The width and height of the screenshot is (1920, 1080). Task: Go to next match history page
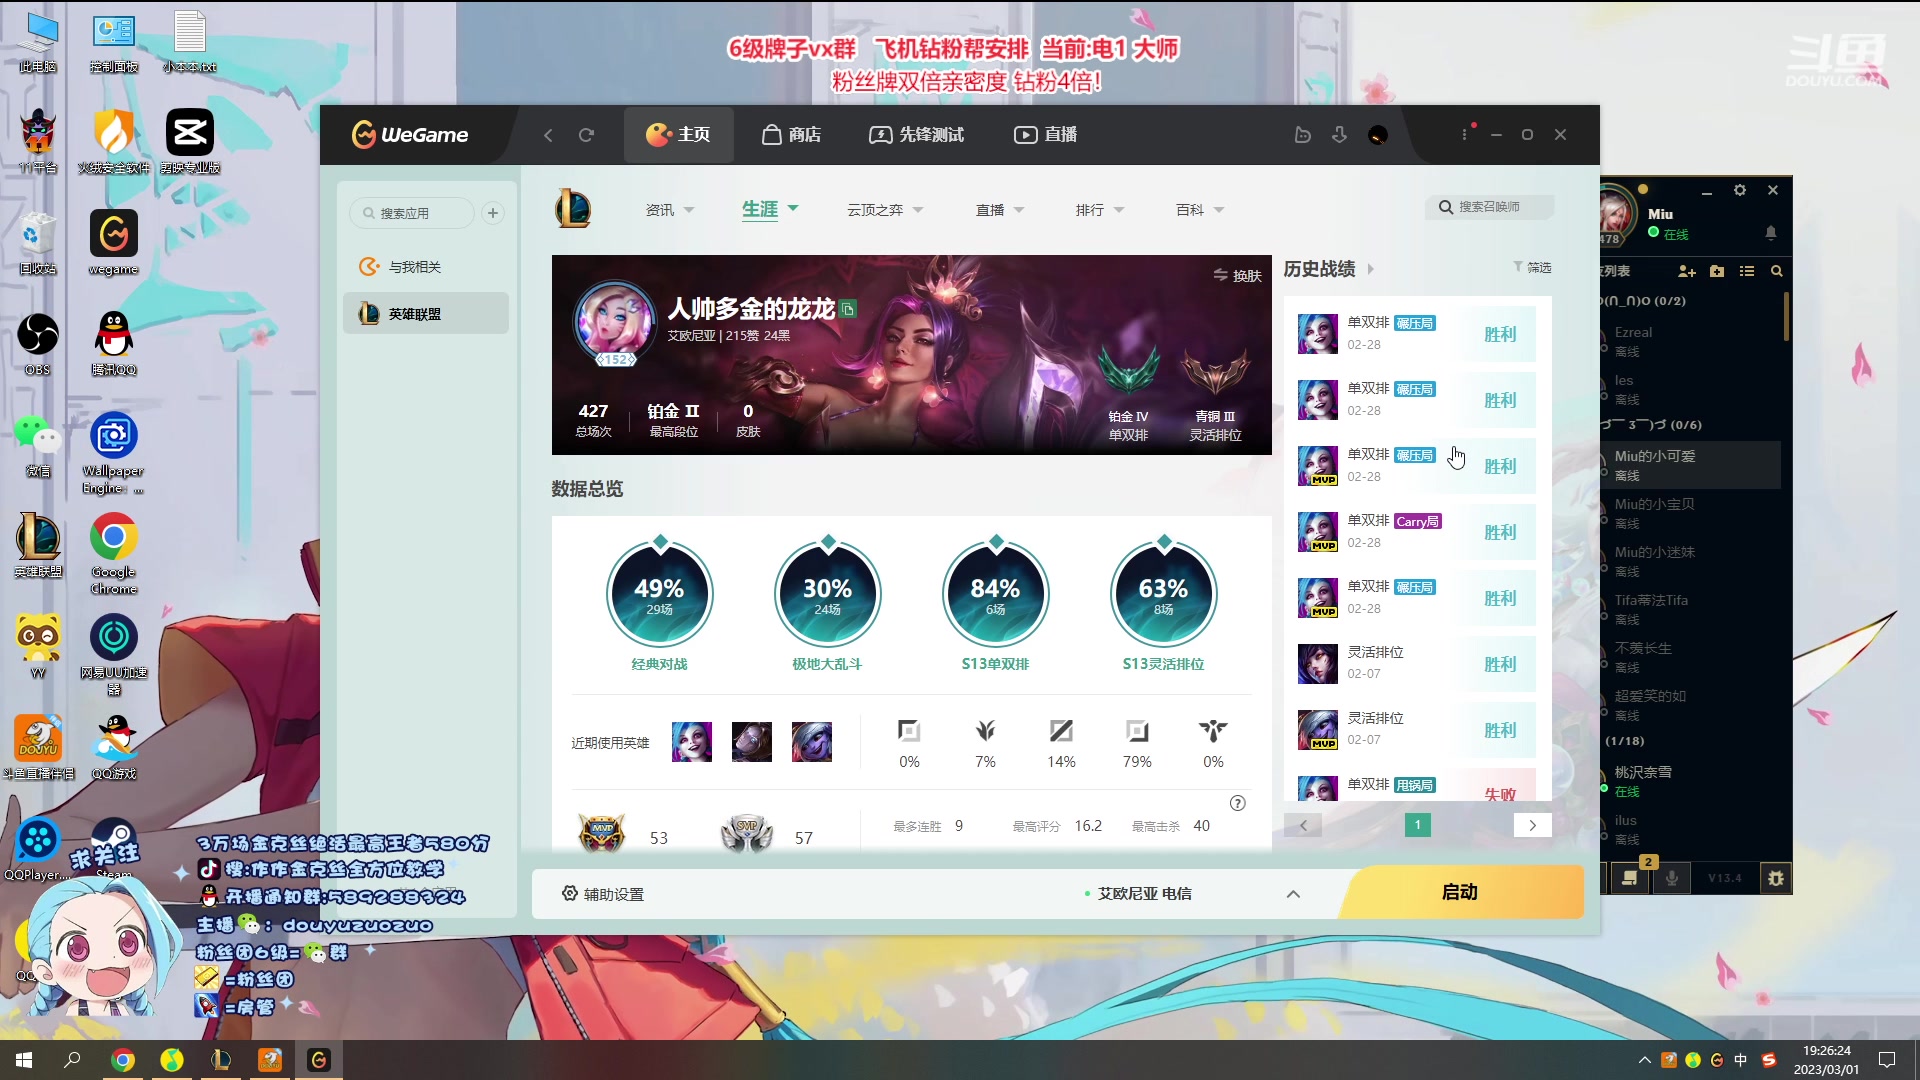pyautogui.click(x=1532, y=825)
